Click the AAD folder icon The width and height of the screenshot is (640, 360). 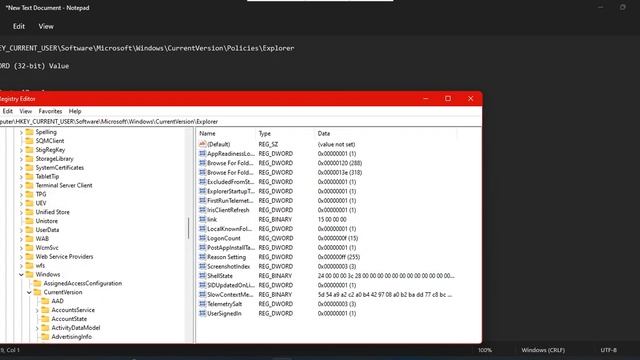[x=45, y=301]
